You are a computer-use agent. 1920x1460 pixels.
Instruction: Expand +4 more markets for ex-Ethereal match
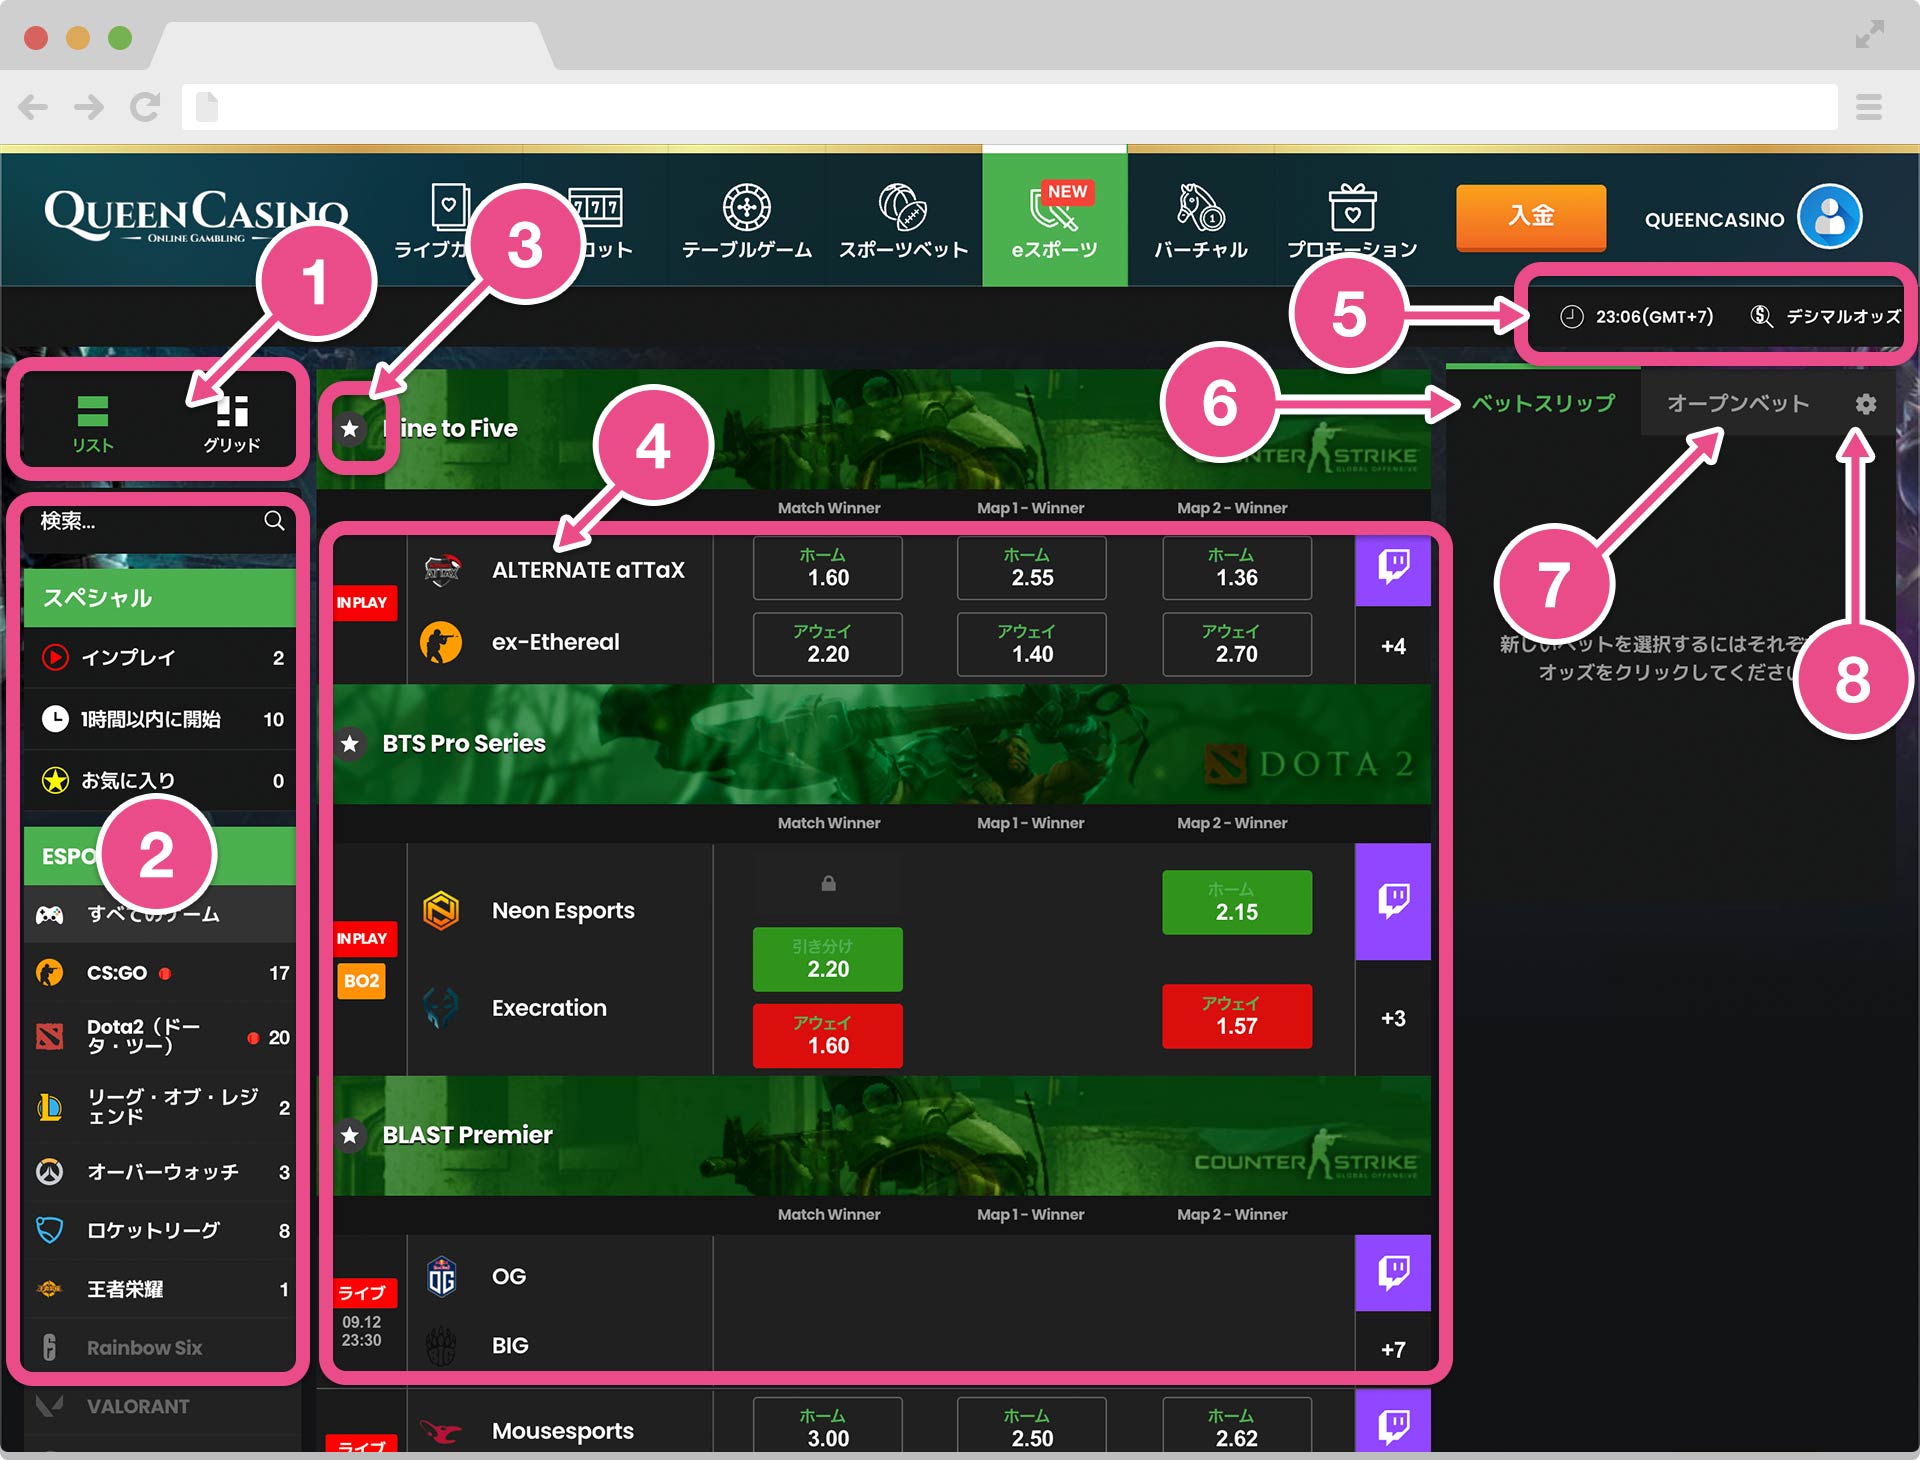click(1393, 646)
